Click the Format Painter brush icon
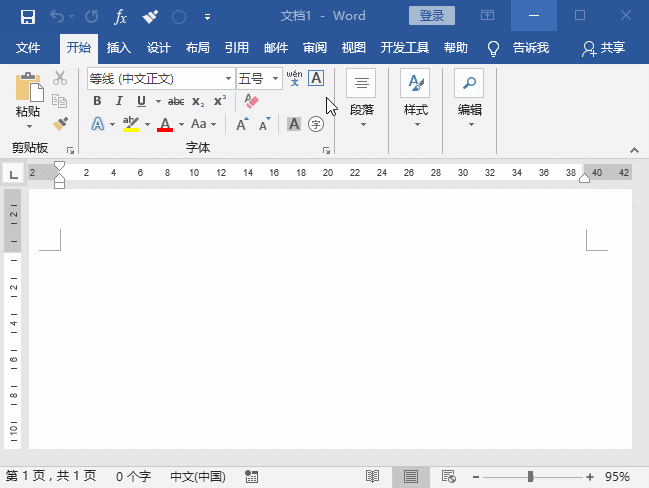Viewport: 649px width, 488px height. coord(60,123)
